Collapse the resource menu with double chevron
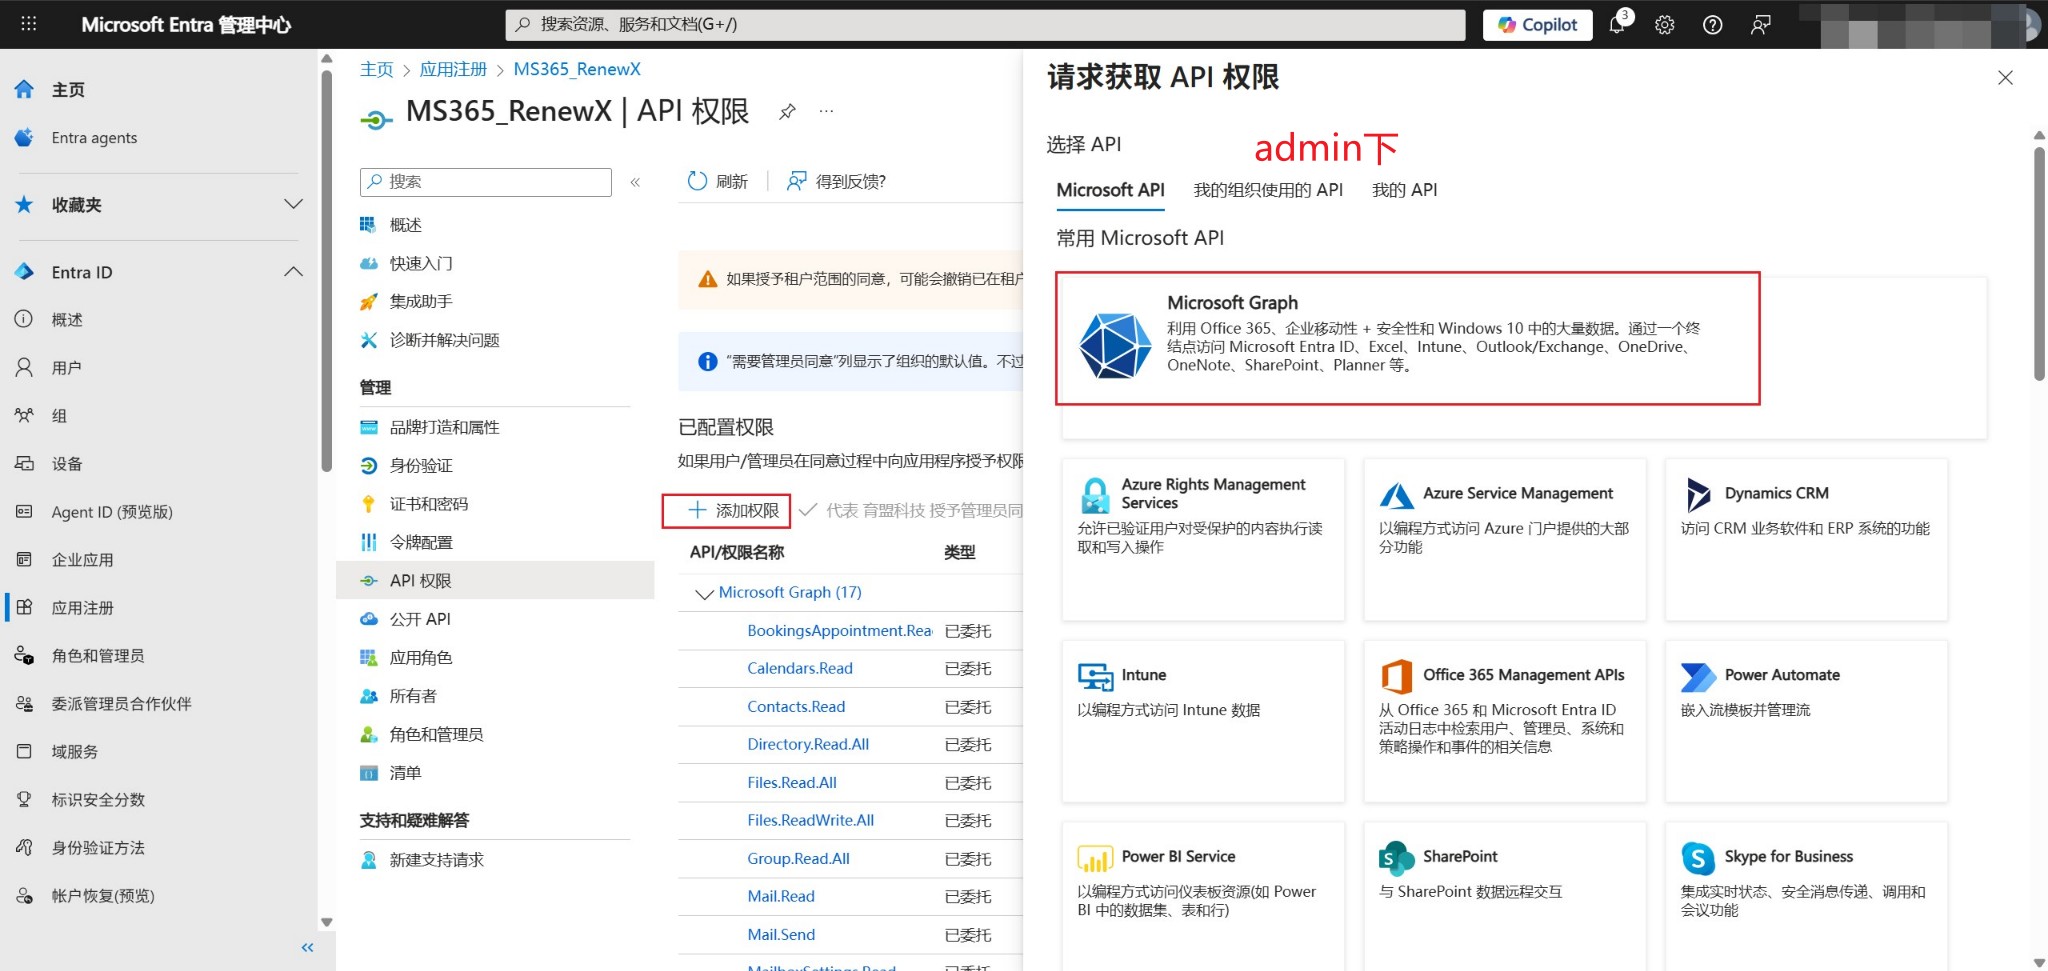 pyautogui.click(x=635, y=182)
